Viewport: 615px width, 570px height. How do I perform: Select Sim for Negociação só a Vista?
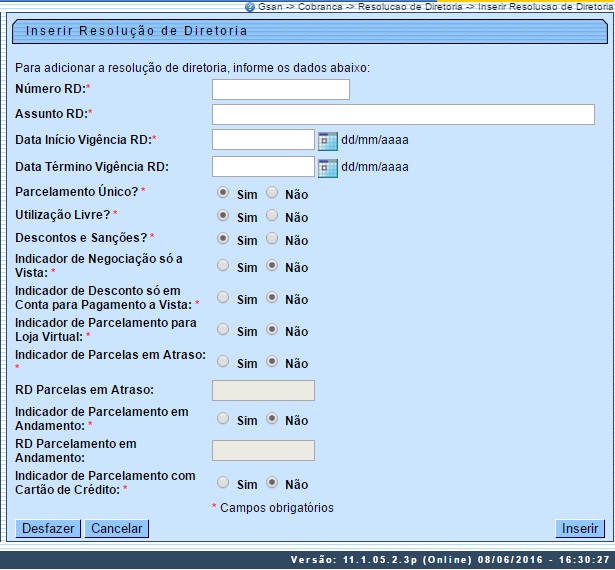pyautogui.click(x=223, y=266)
